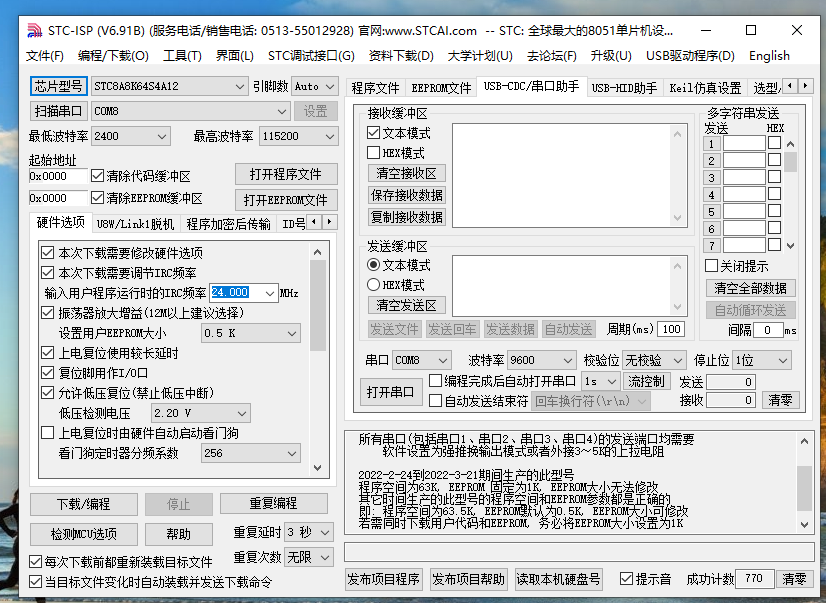Click the hardware options vertical scrollbar thumb
826x603 pixels.
[318, 305]
